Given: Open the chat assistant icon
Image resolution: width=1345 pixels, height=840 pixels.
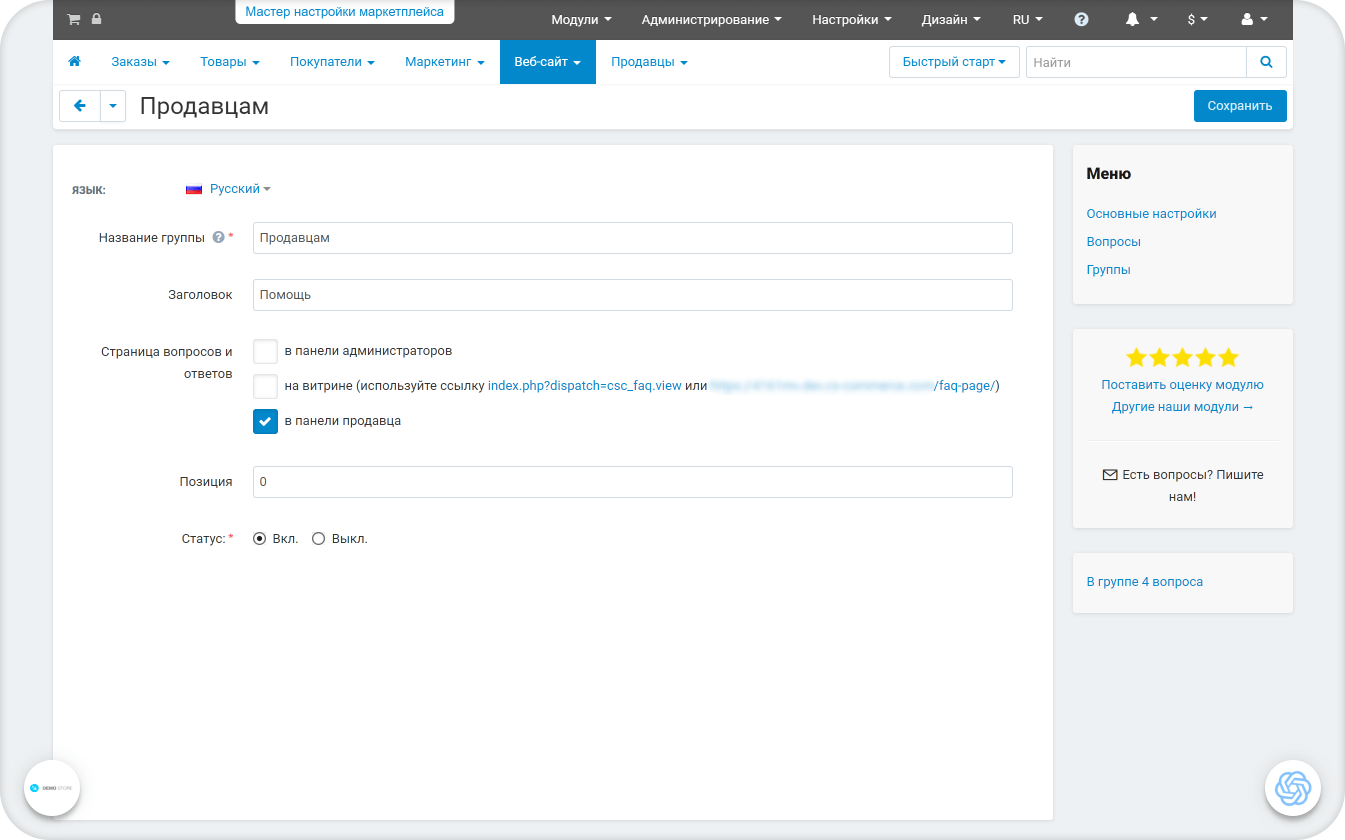Looking at the screenshot, I should (1293, 788).
